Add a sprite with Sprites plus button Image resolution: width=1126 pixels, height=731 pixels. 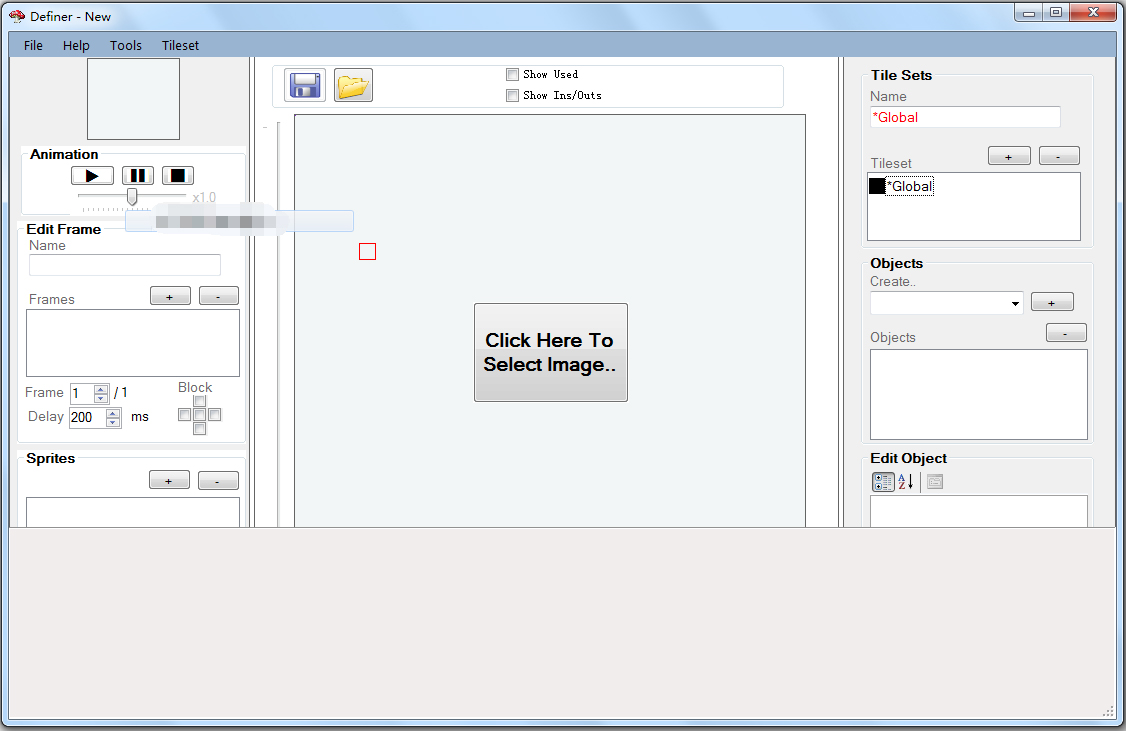click(x=169, y=480)
